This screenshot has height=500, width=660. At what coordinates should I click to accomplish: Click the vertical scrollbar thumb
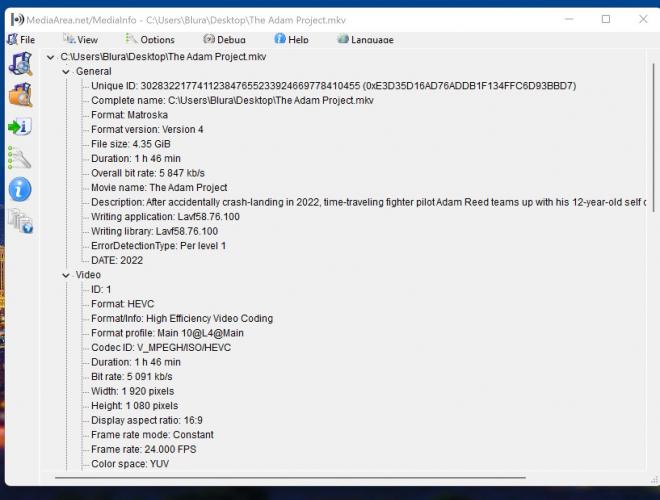[x=654, y=138]
